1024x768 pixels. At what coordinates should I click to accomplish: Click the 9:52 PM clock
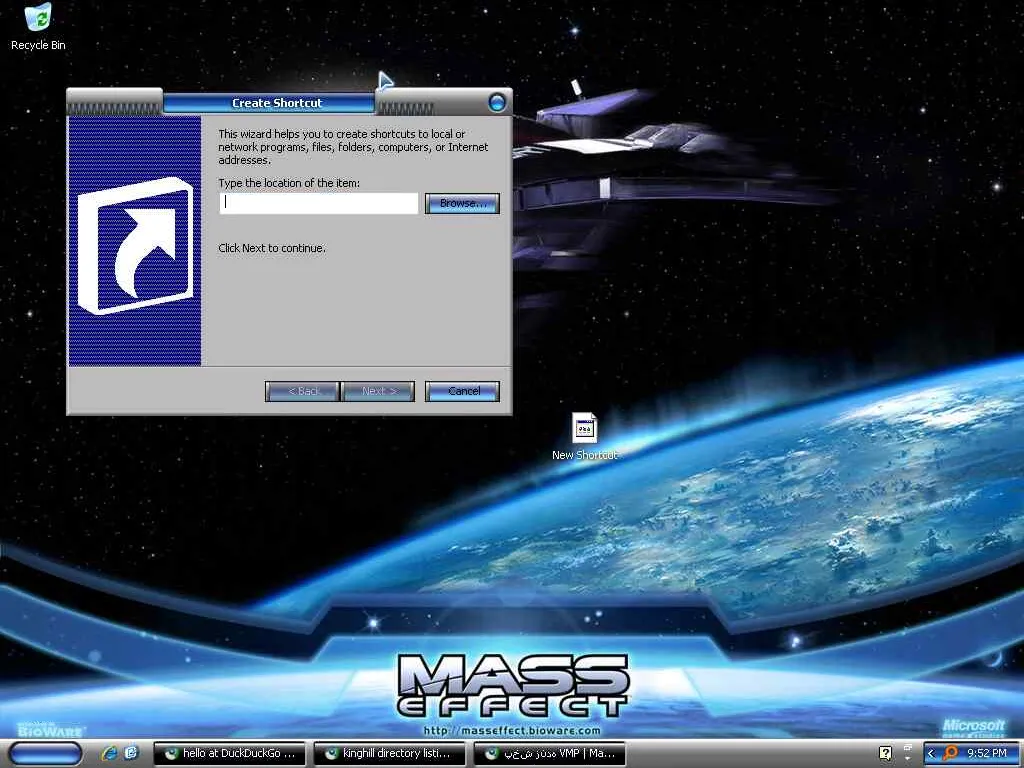(x=987, y=754)
